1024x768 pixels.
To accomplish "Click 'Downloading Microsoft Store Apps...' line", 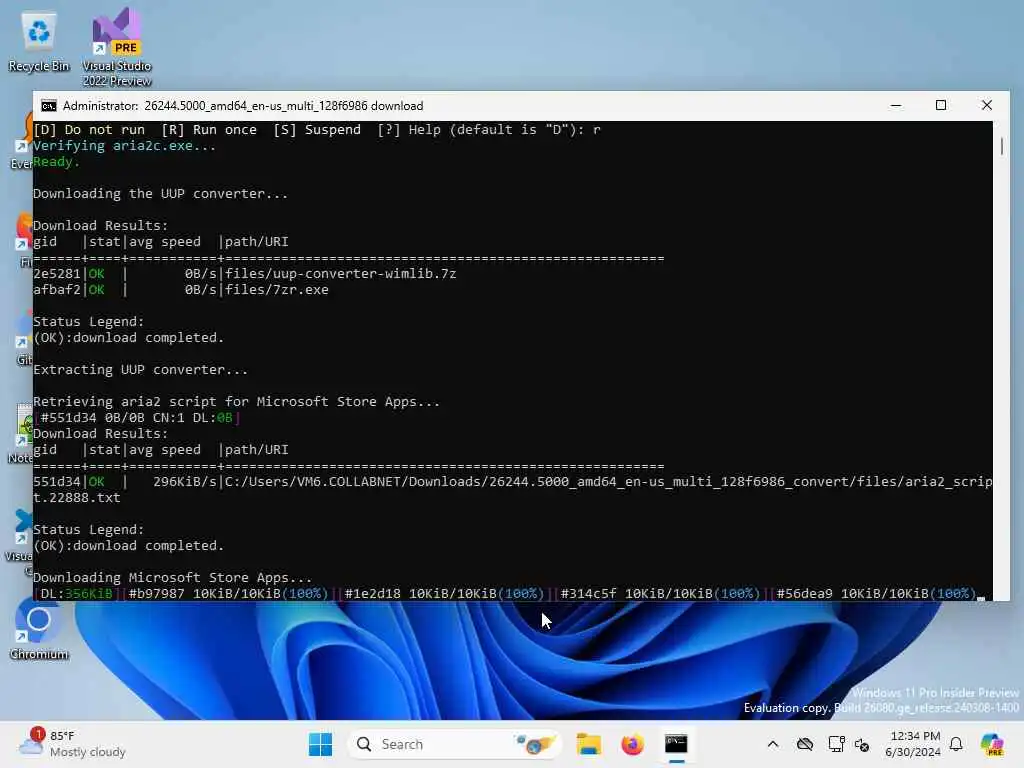I will (172, 578).
